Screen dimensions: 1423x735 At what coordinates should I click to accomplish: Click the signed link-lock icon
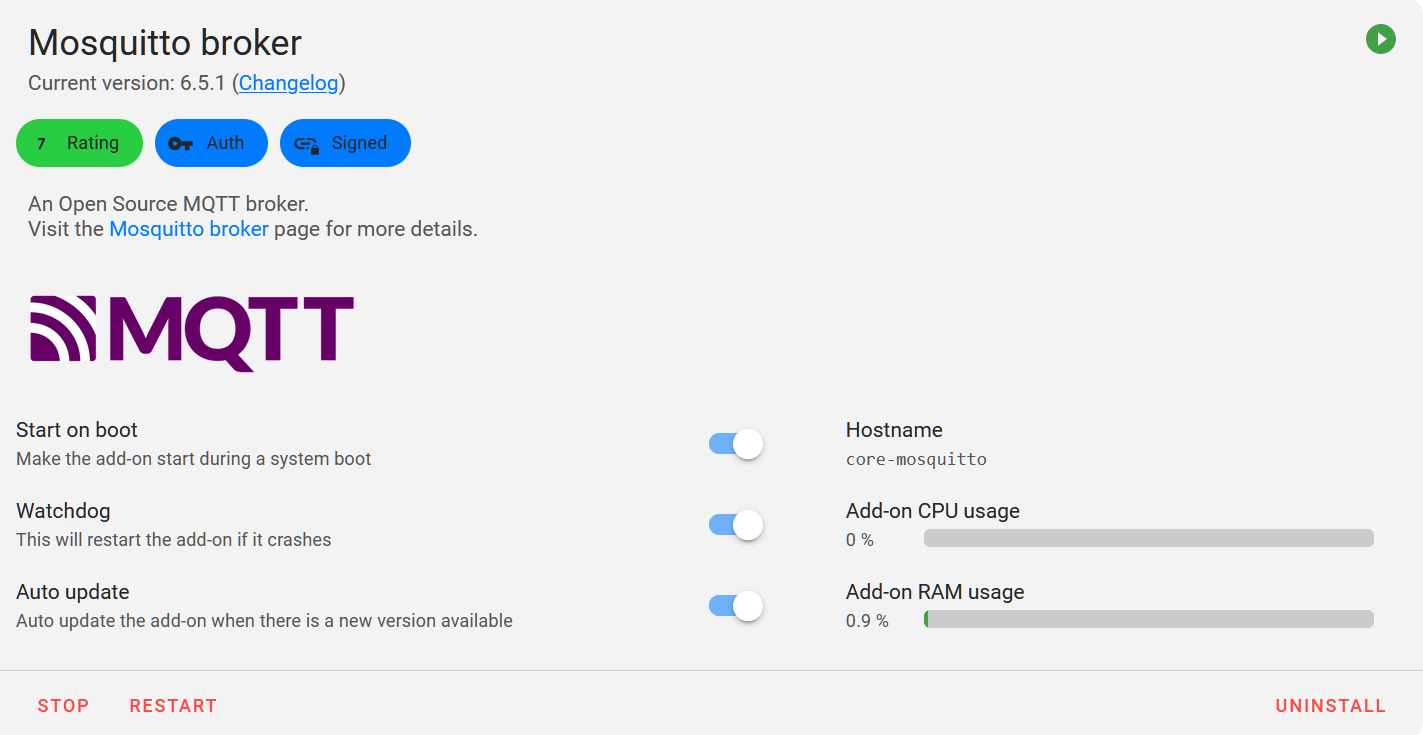click(x=306, y=144)
